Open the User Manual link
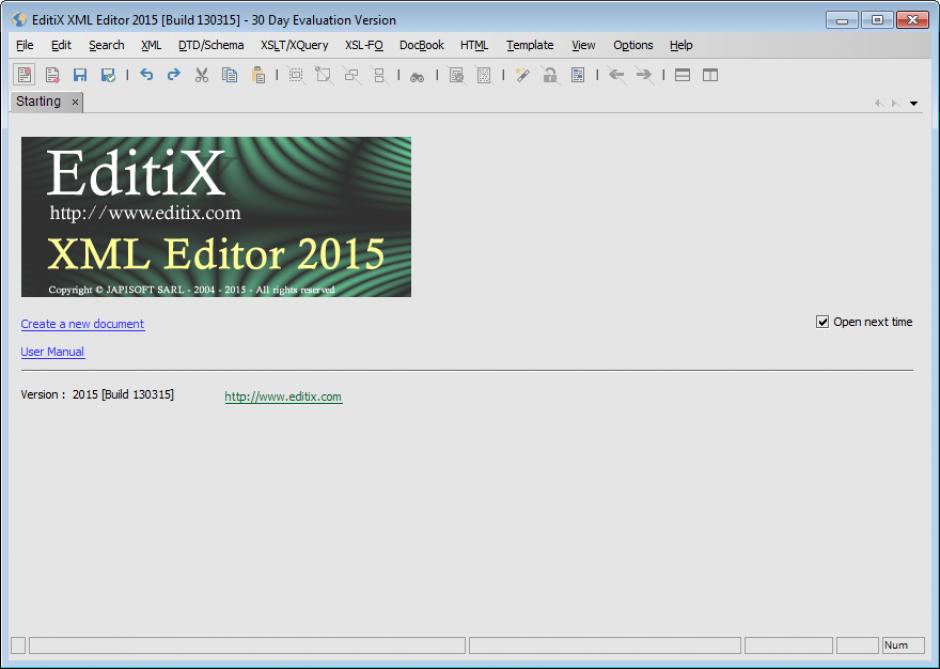Screen dimensions: 940x669 [x=52, y=352]
